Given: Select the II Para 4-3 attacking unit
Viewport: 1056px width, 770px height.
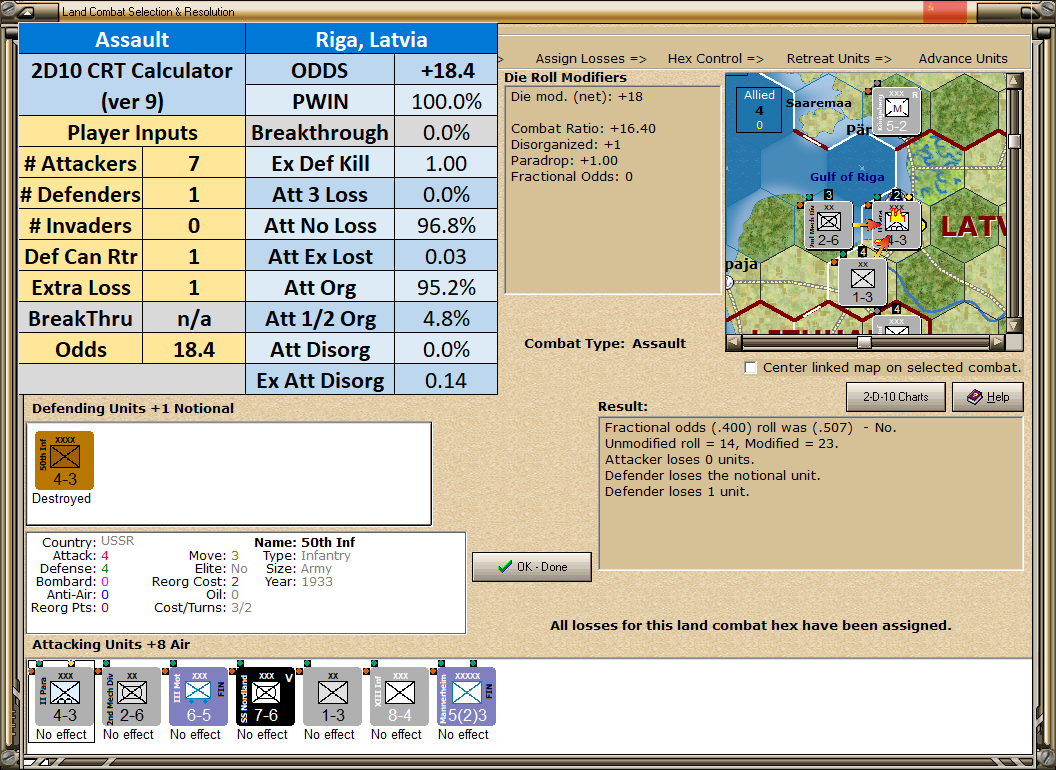Looking at the screenshot, I should [x=65, y=697].
